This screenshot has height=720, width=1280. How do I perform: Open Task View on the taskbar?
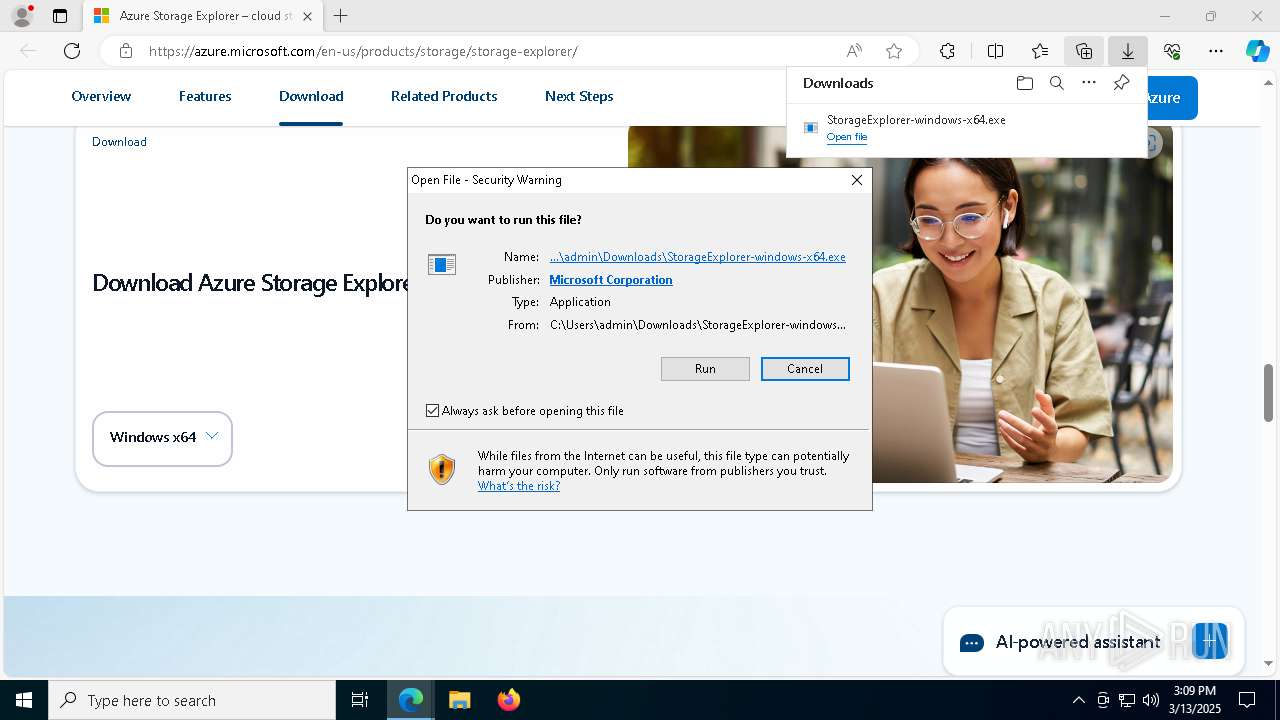pyautogui.click(x=360, y=700)
